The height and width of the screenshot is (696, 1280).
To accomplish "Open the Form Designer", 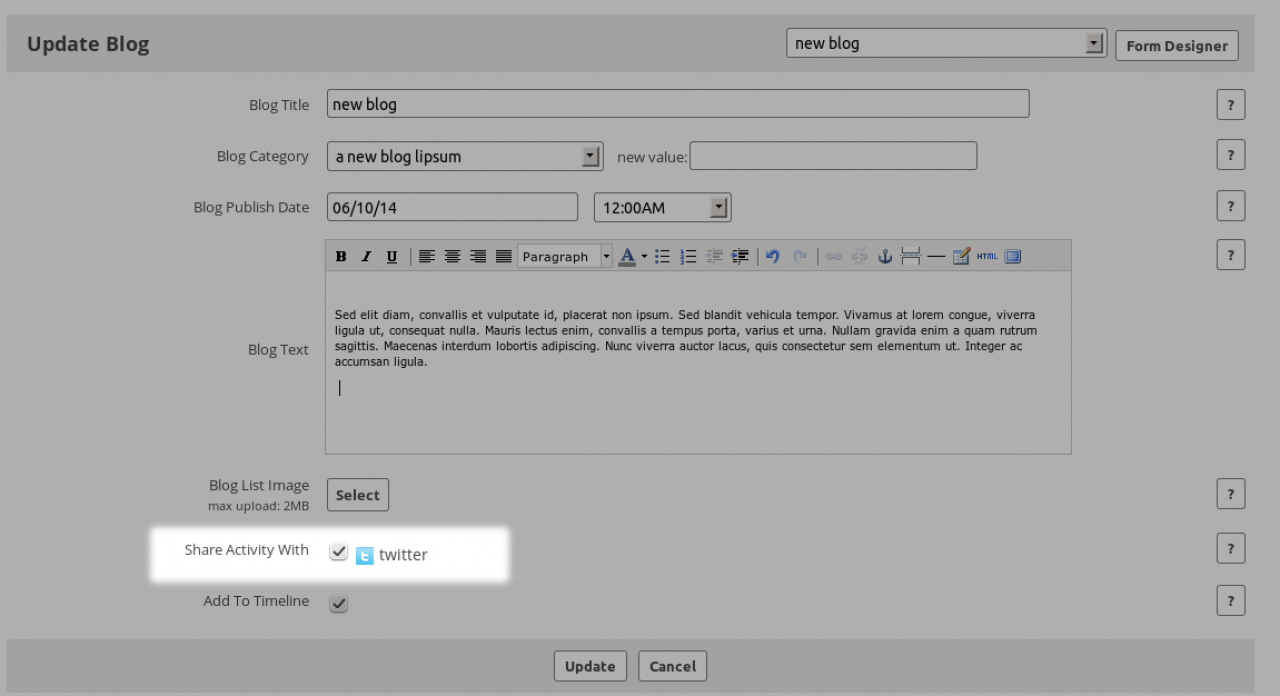I will (x=1176, y=46).
